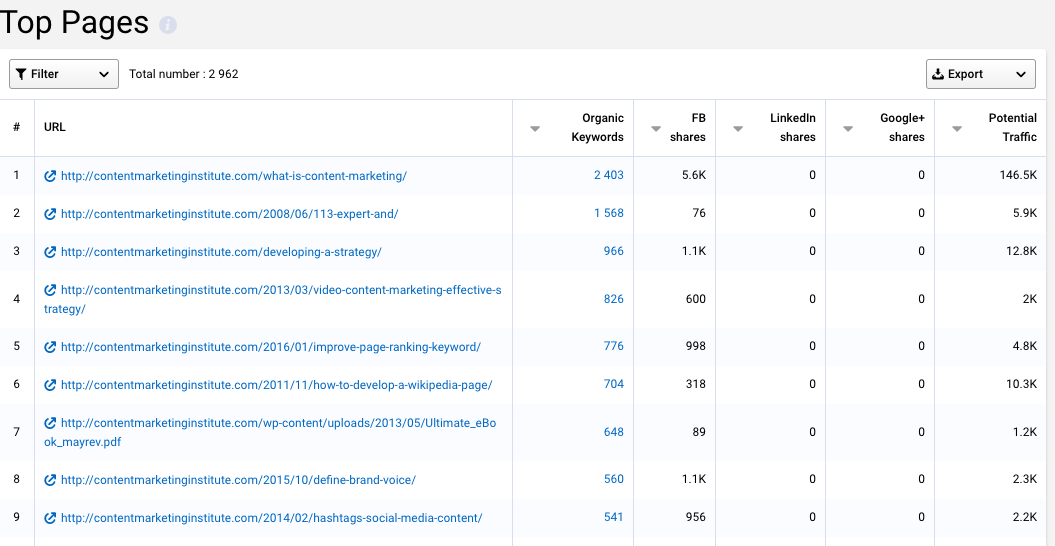Open define-brand-voice URL link

238,480
